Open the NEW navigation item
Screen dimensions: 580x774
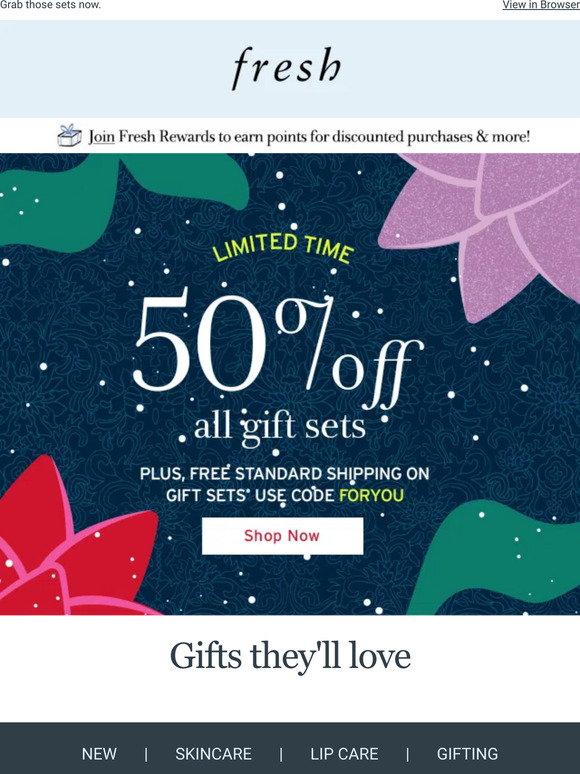click(99, 754)
